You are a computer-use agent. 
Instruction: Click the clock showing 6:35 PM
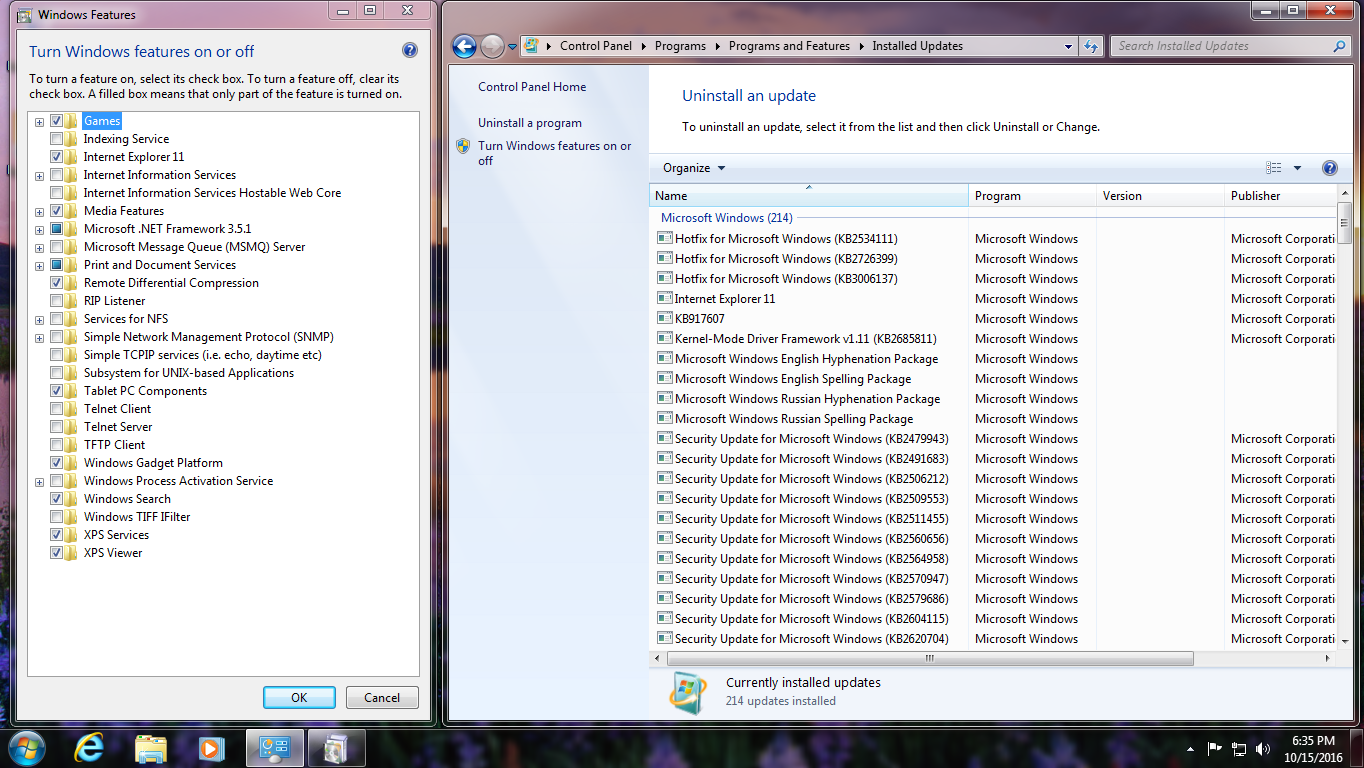1313,741
